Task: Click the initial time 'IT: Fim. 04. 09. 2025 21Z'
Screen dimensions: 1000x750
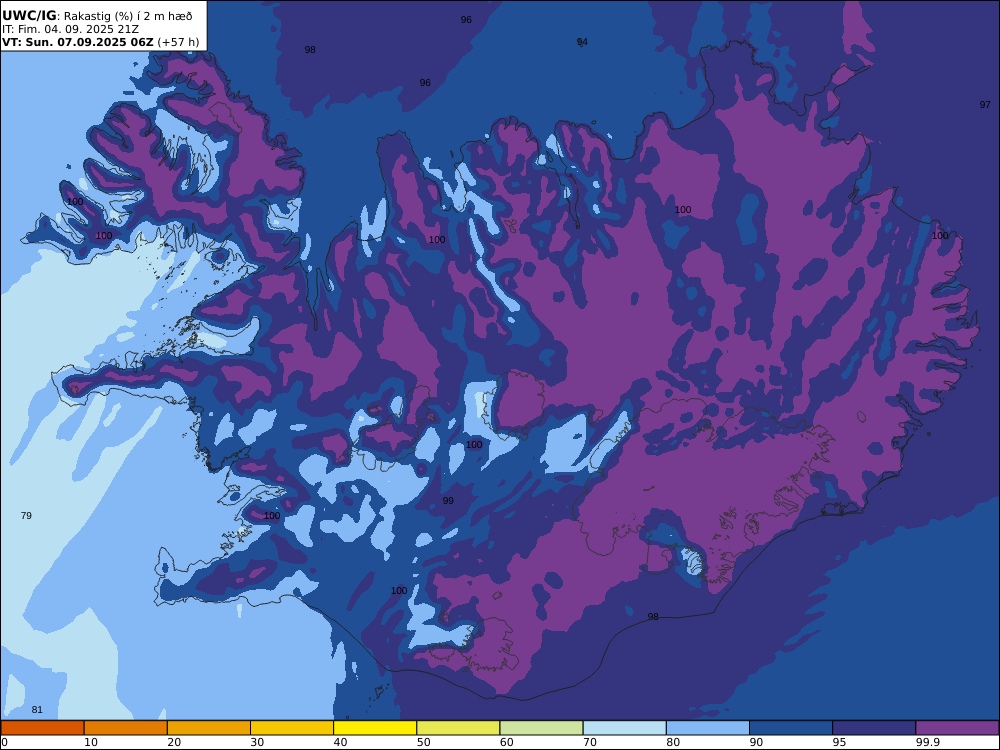Action: pyautogui.click(x=70, y=29)
